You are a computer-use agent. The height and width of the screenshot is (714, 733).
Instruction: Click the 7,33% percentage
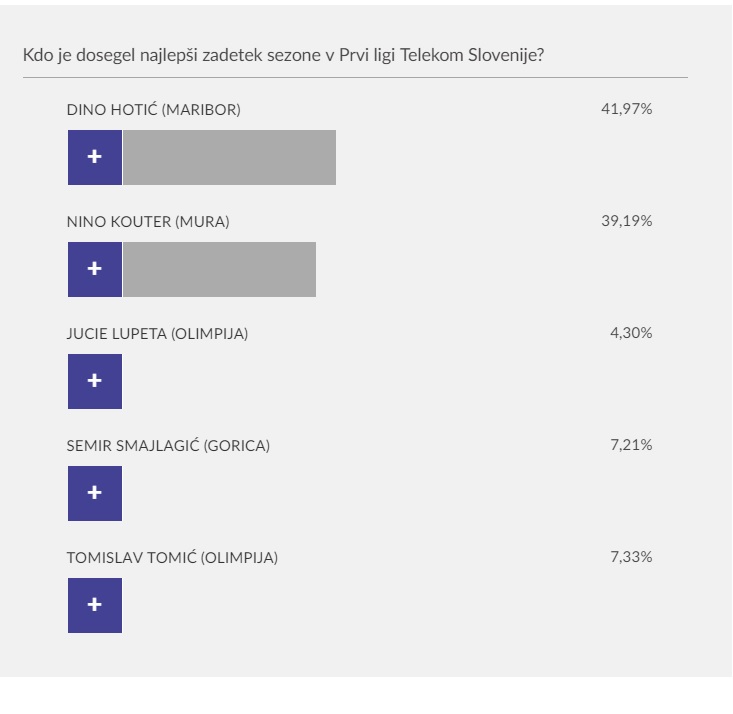(x=631, y=557)
